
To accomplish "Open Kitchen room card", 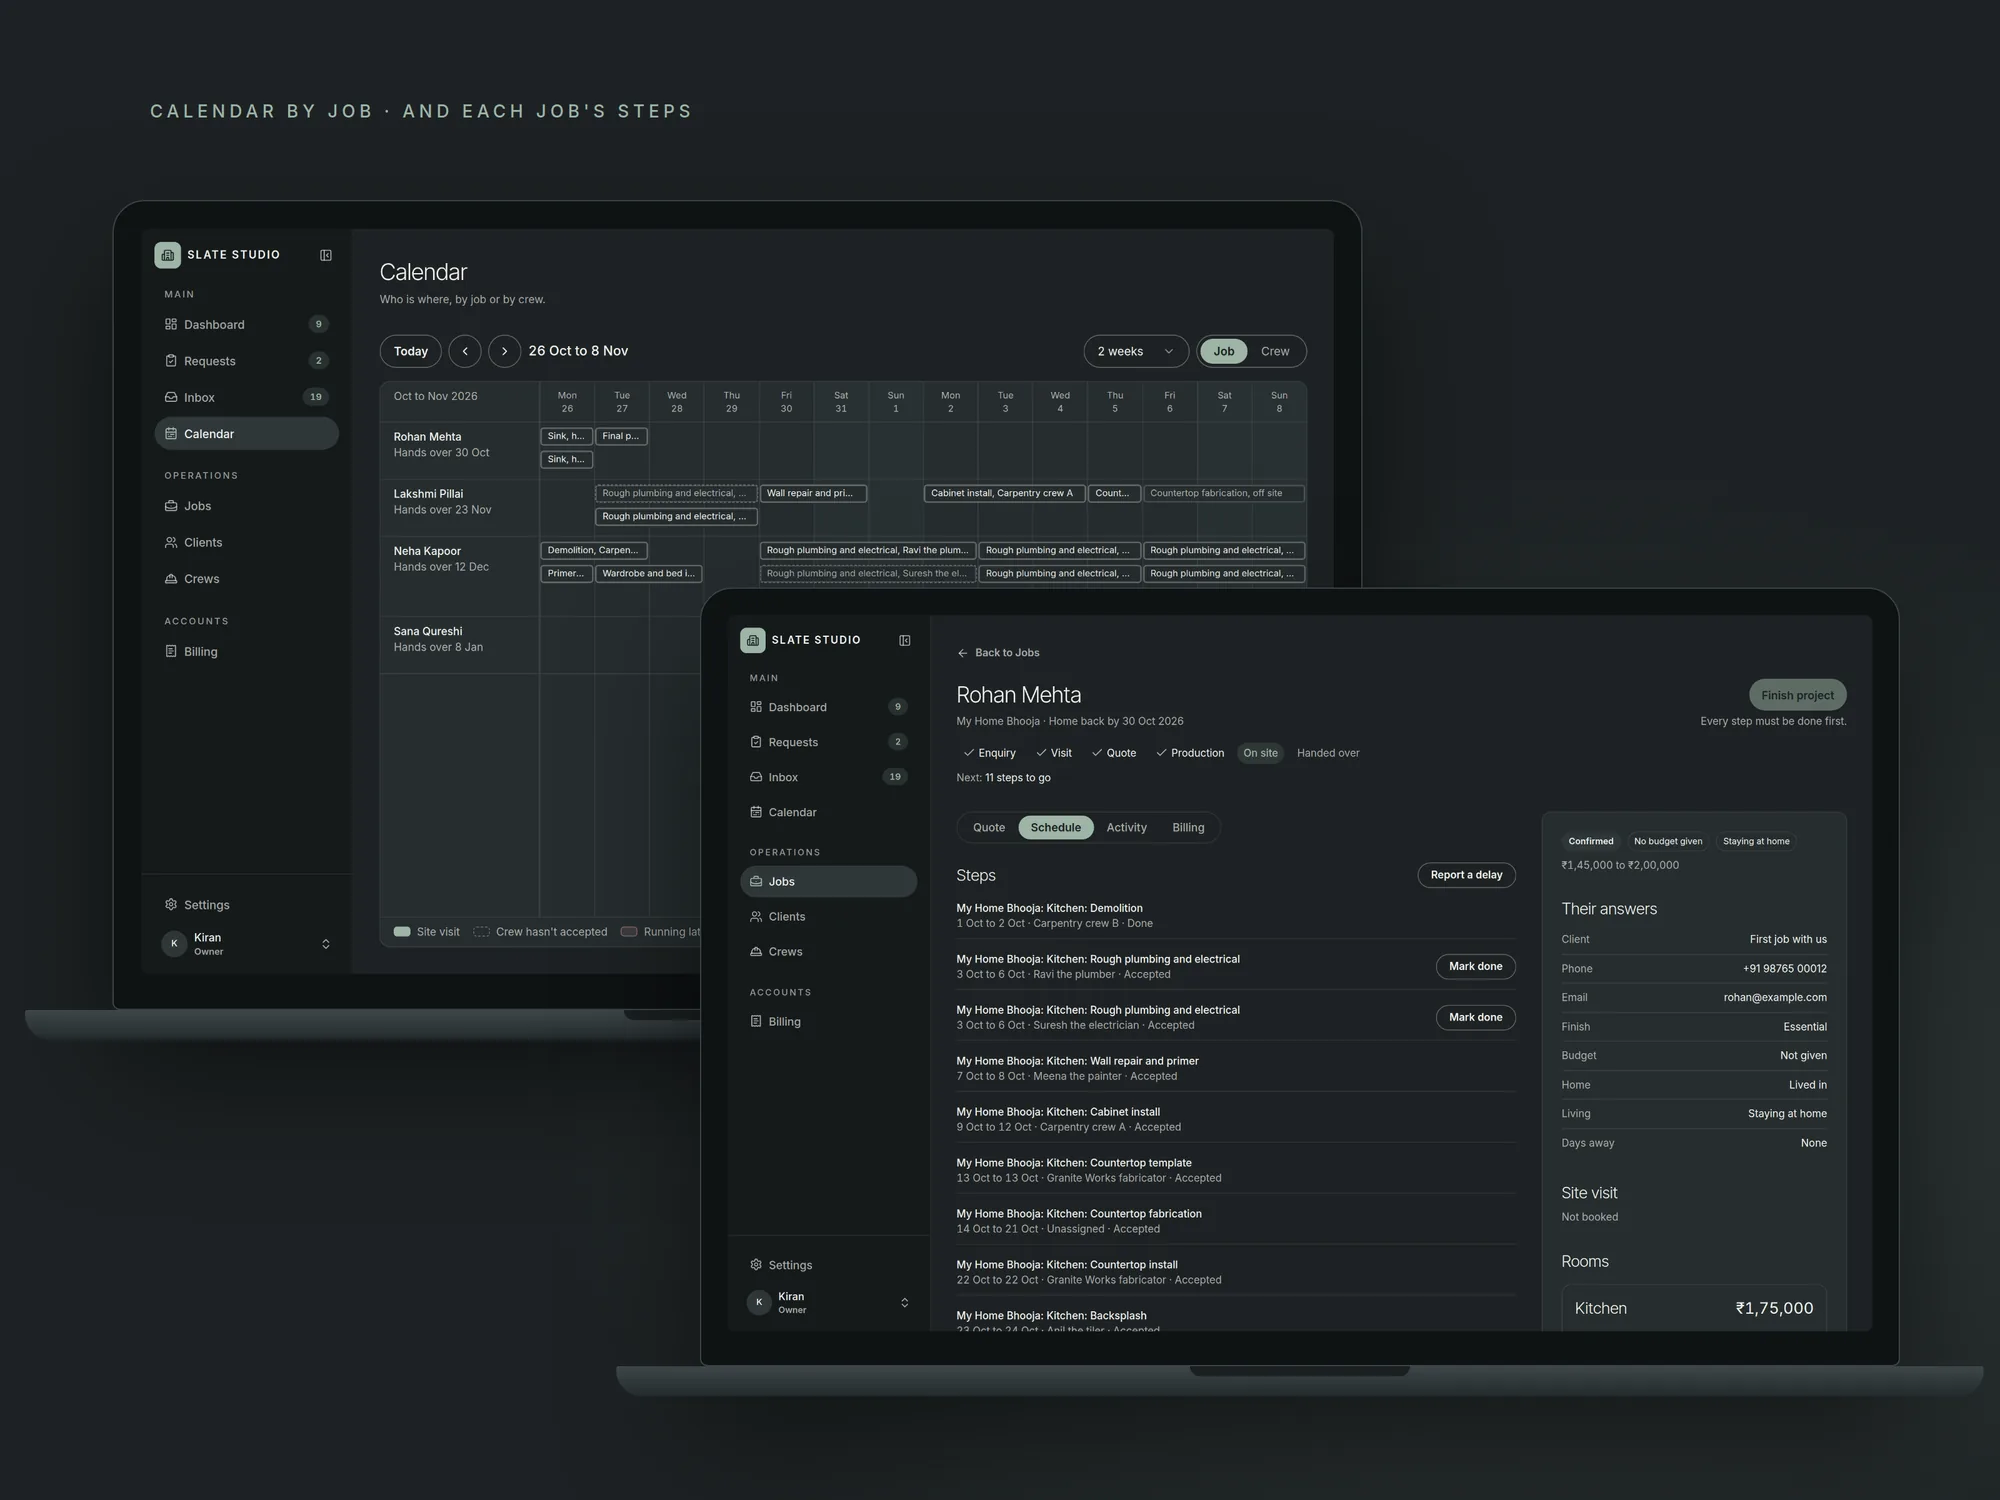I will click(1694, 1307).
